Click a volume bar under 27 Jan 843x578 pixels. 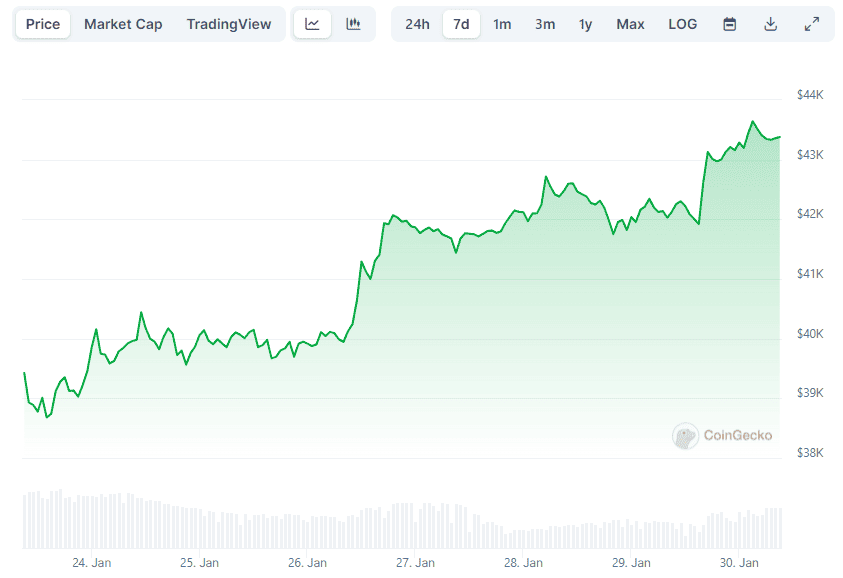tap(415, 520)
